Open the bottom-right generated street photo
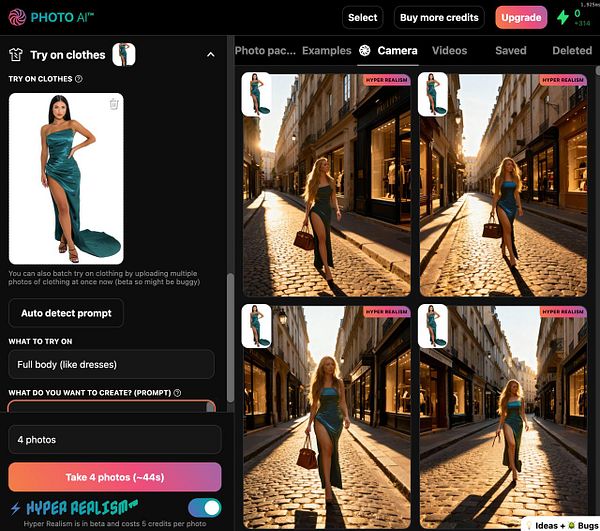 pyautogui.click(x=503, y=417)
